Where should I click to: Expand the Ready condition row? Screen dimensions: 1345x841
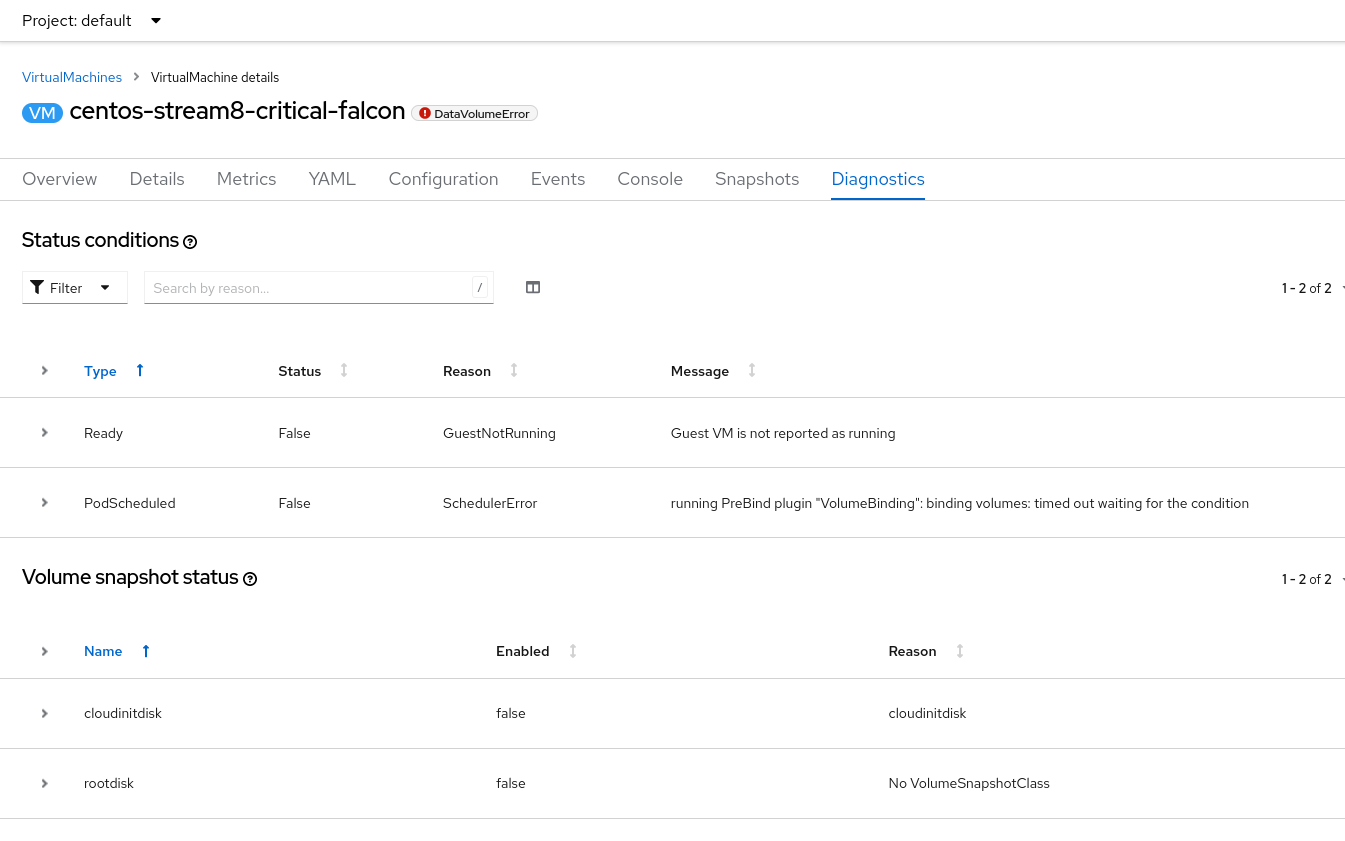[45, 433]
